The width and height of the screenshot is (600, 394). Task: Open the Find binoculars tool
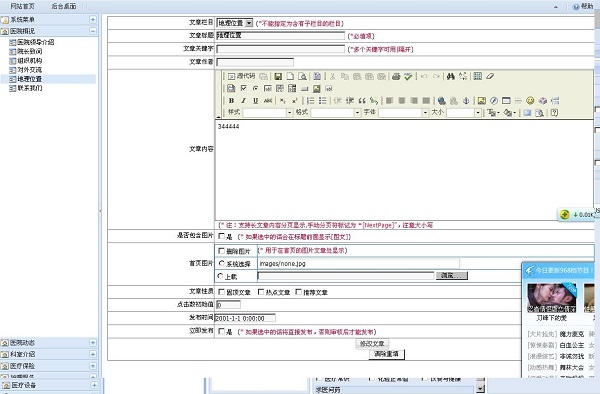[451, 77]
